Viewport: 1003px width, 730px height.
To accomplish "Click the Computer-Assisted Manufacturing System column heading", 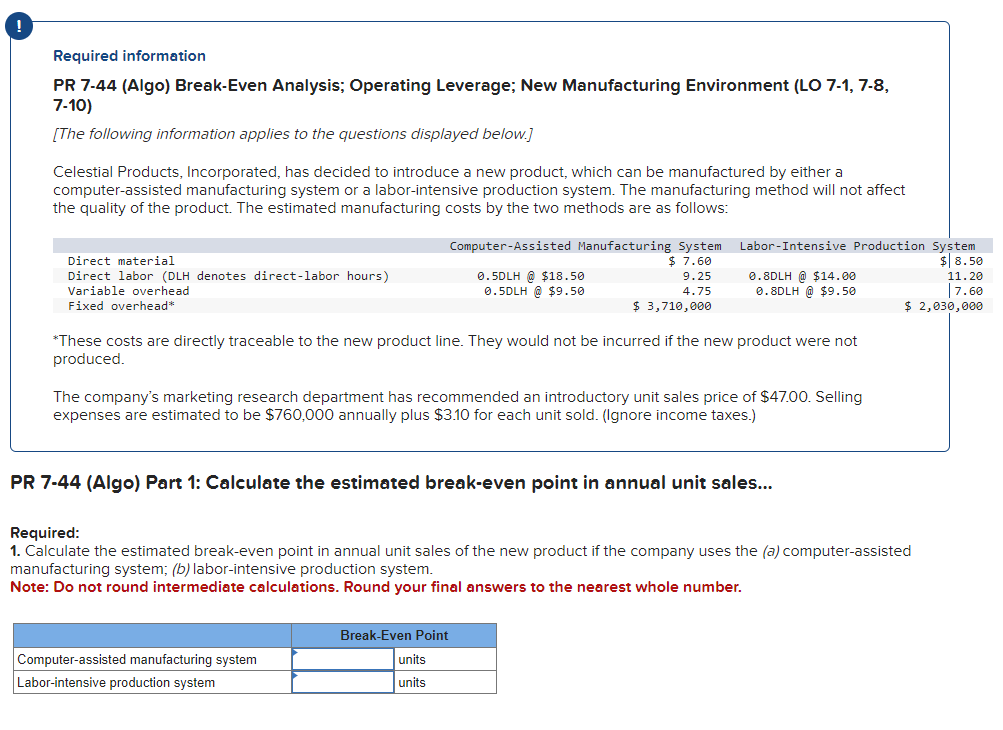I will [588, 246].
